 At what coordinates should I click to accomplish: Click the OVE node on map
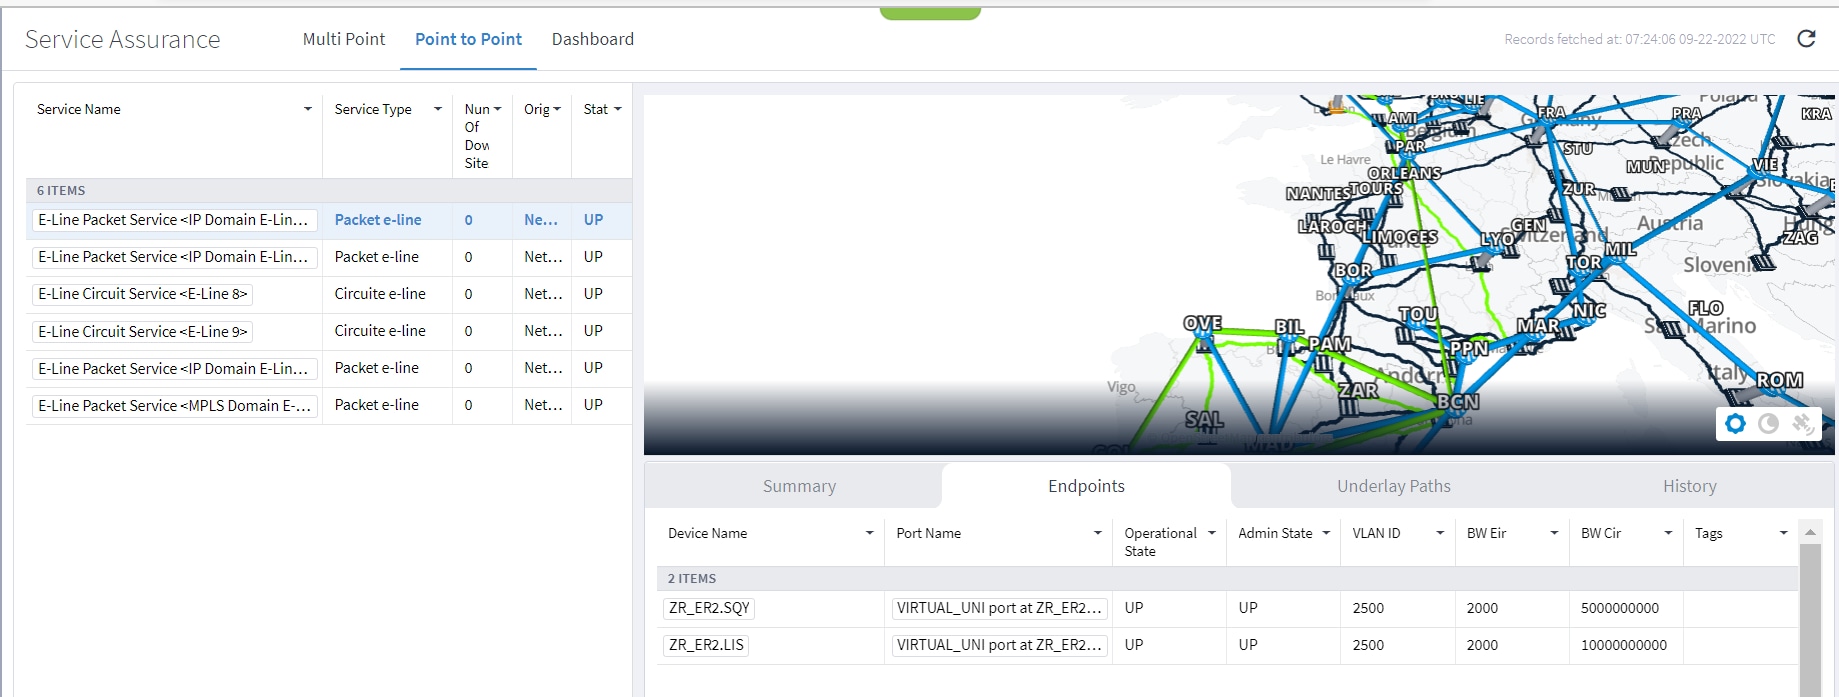click(x=1202, y=324)
